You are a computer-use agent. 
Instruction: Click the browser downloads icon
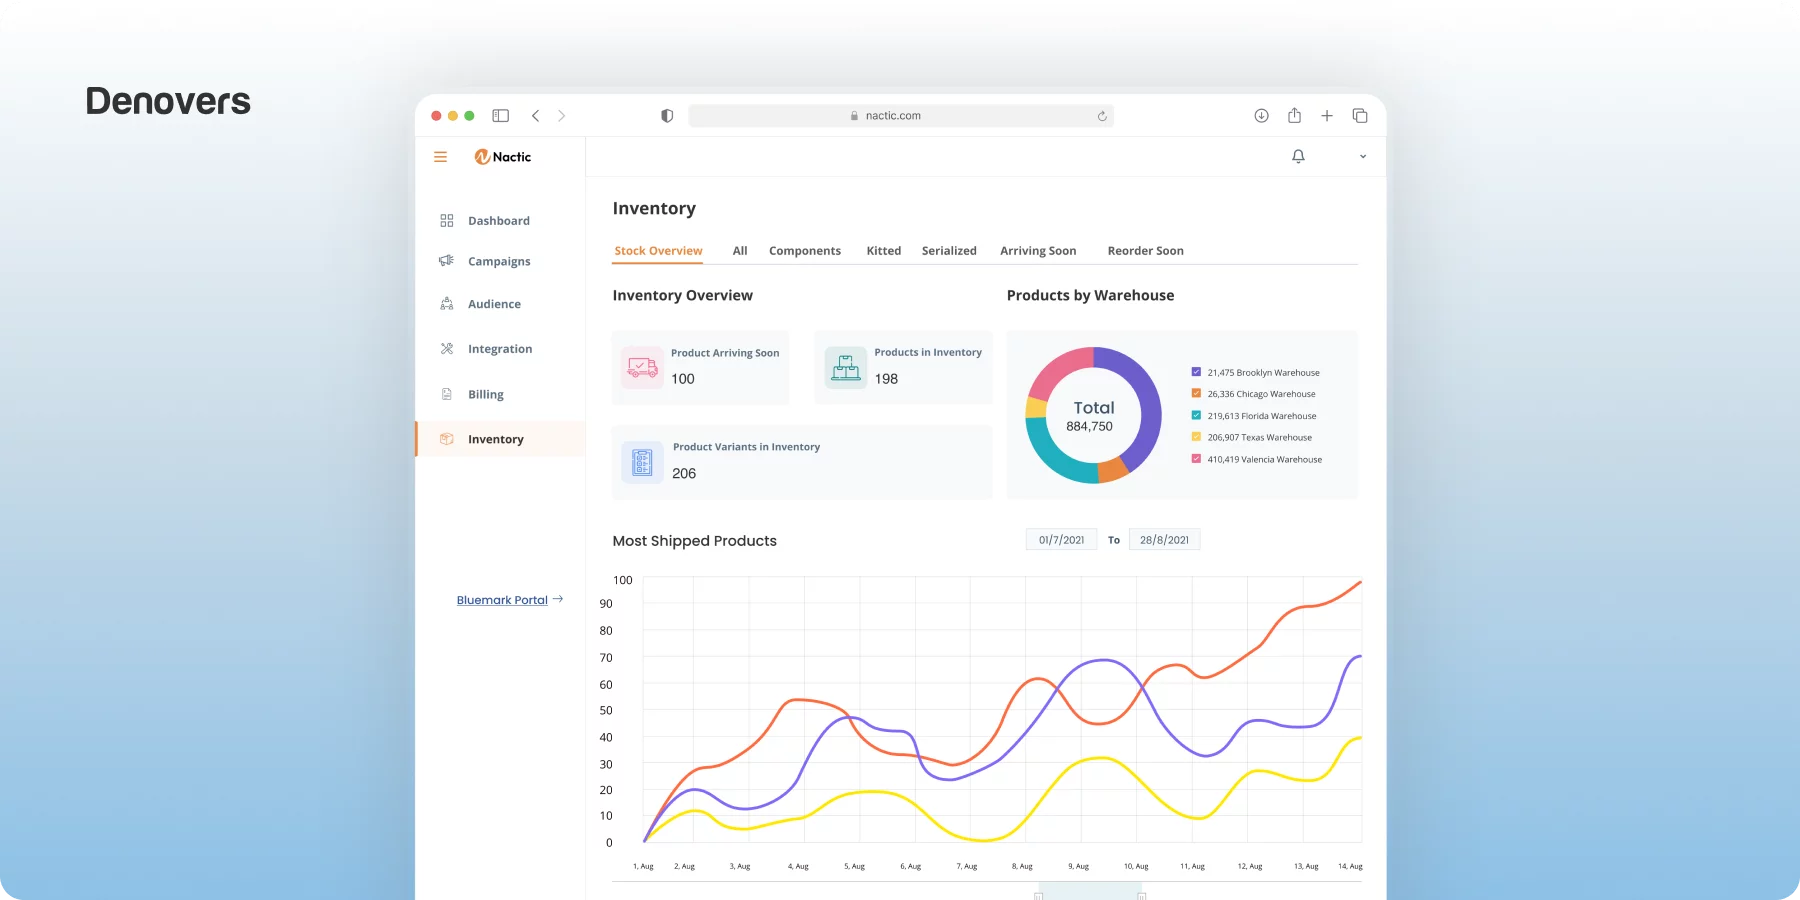1261,116
